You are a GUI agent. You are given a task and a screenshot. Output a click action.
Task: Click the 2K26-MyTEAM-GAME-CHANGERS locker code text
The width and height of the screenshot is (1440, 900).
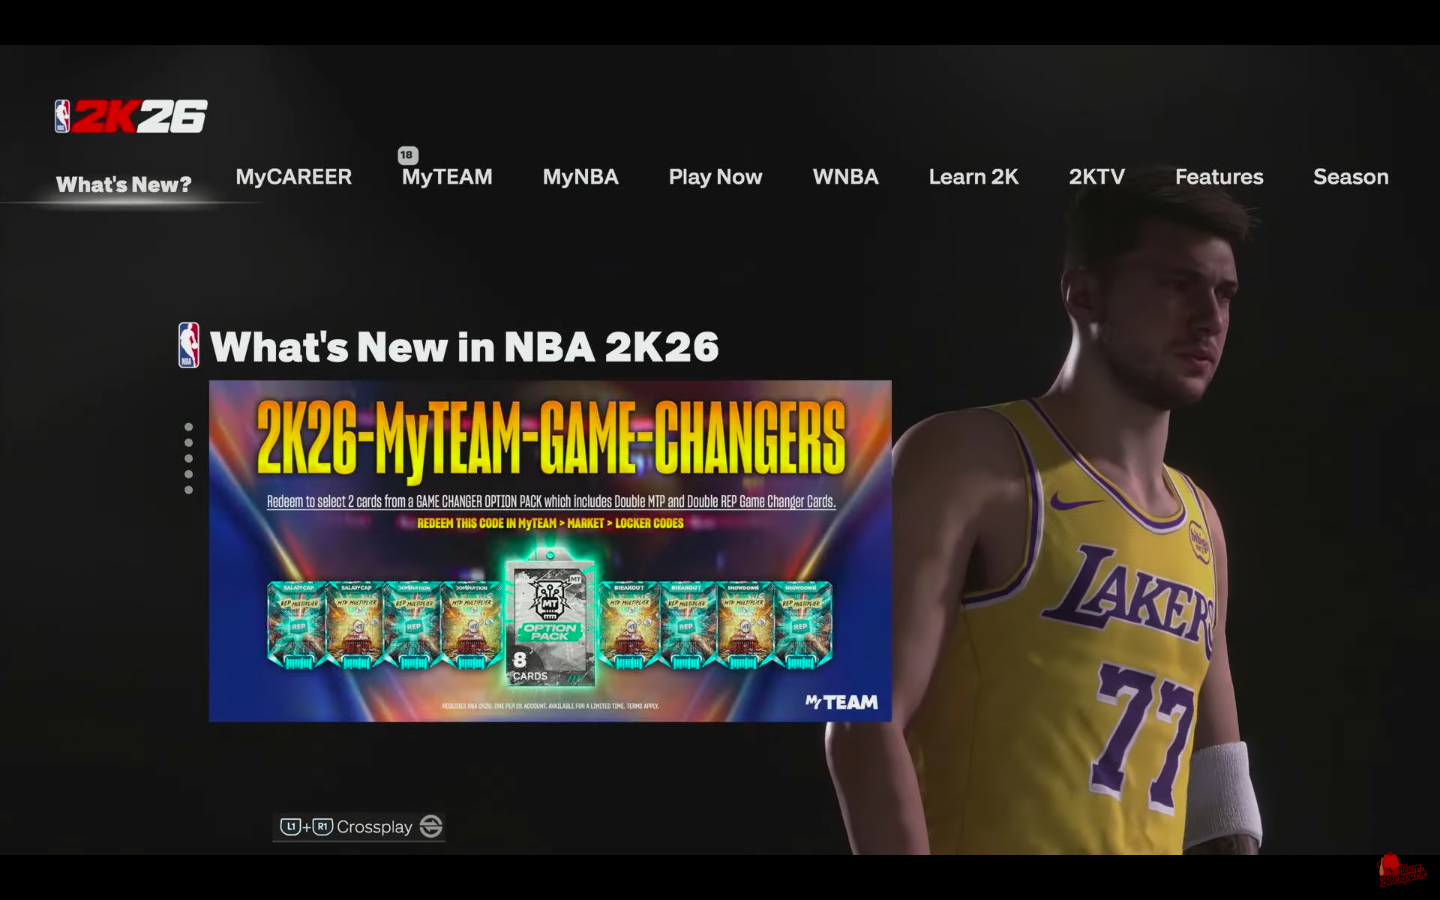551,439
